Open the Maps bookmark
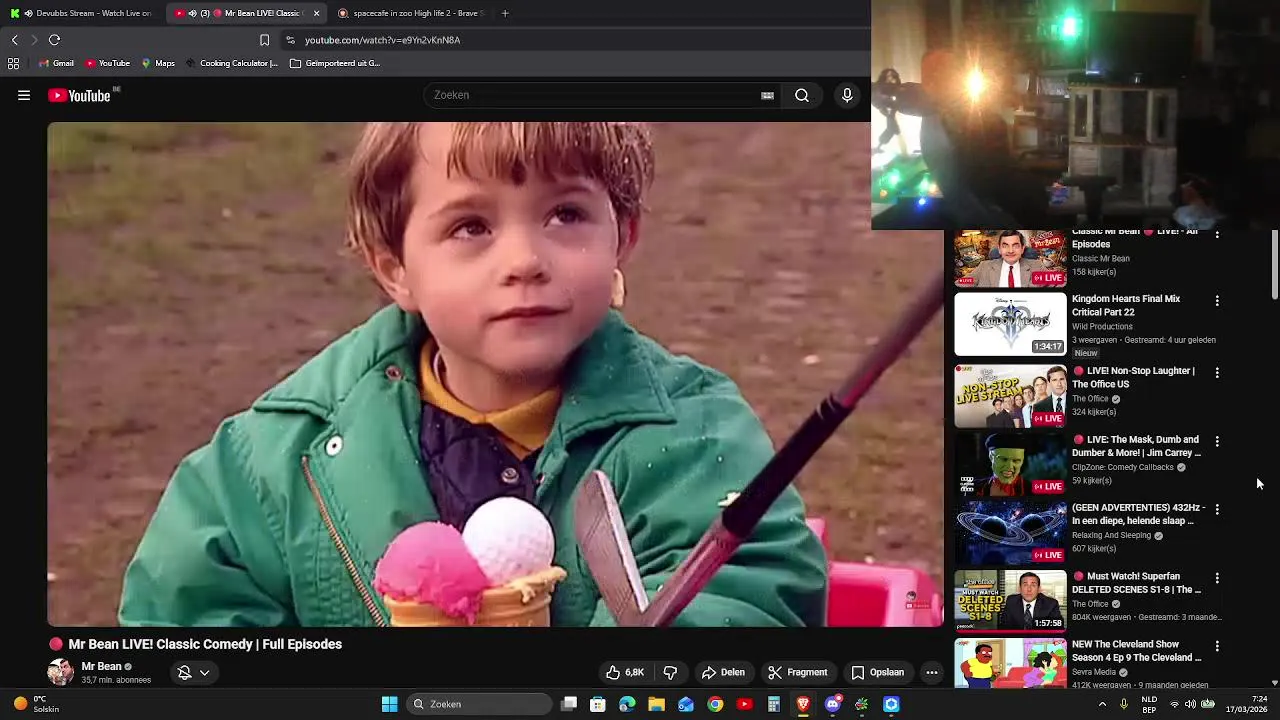This screenshot has height=720, width=1280. click(158, 63)
